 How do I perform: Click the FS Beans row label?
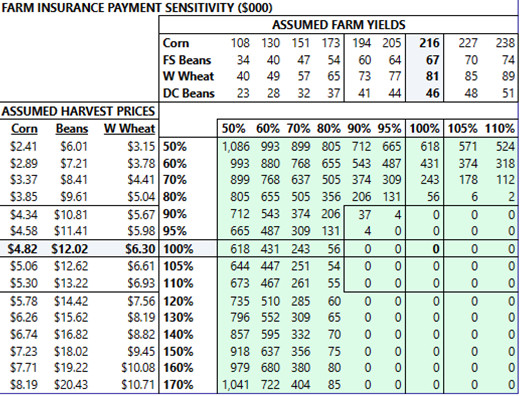pos(187,60)
